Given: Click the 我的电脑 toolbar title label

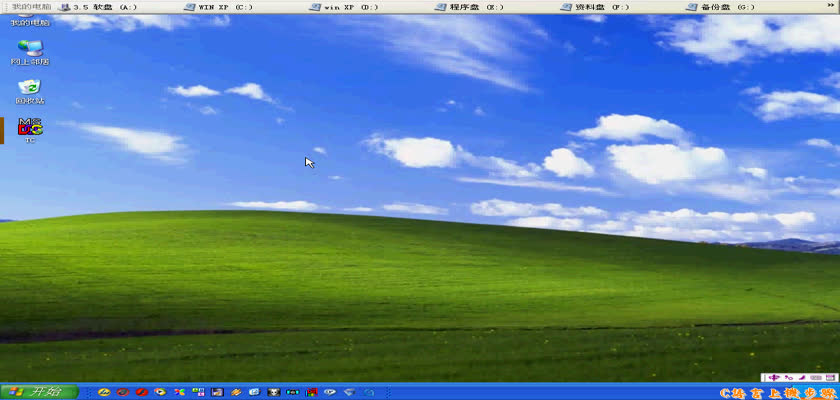Looking at the screenshot, I should tap(32, 7).
